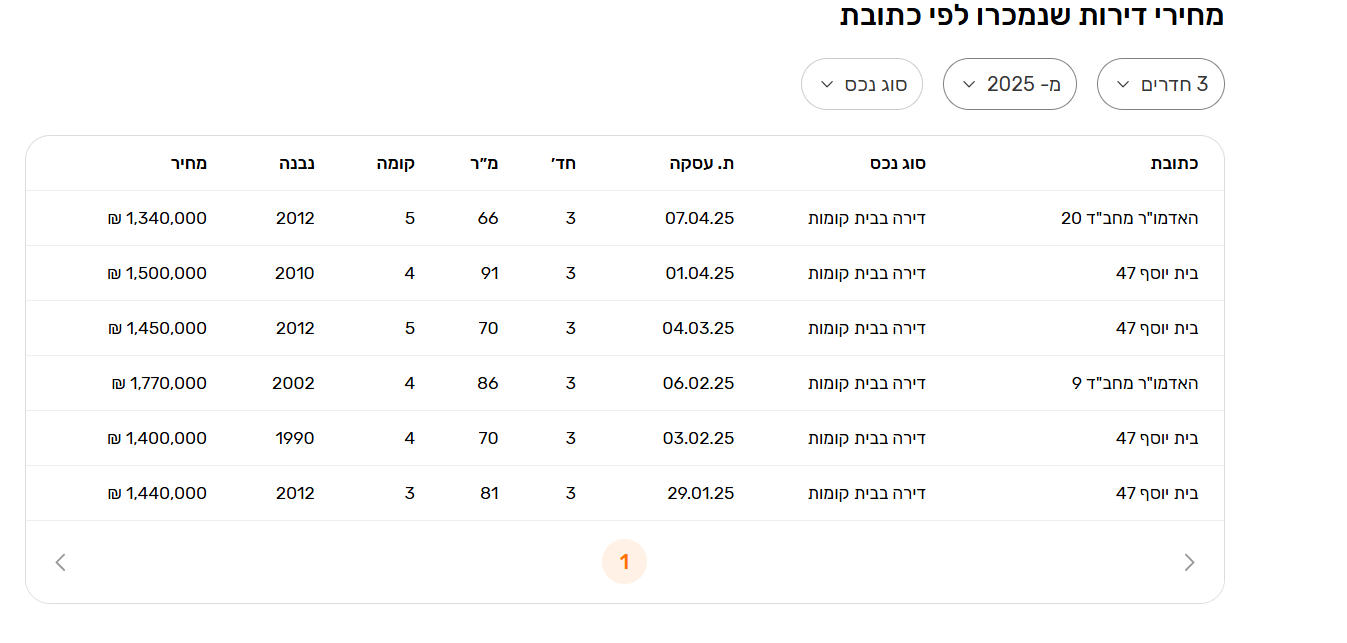Click the מ"ר column header
The image size is (1347, 643).
484,163
